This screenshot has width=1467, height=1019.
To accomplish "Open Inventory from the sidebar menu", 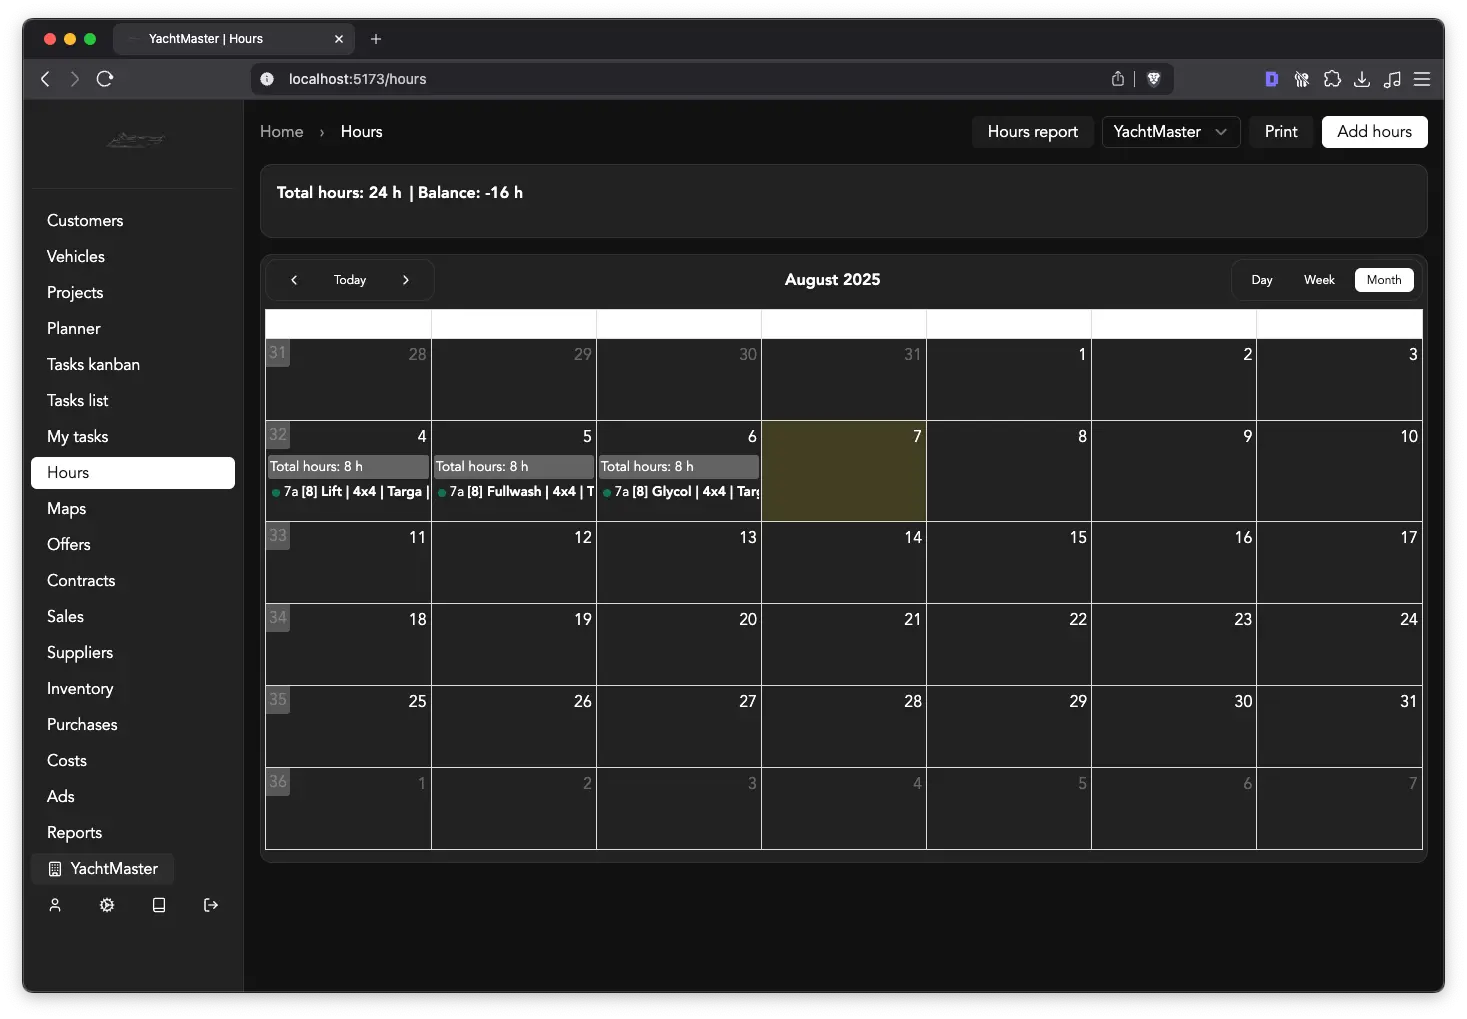I will point(80,688).
